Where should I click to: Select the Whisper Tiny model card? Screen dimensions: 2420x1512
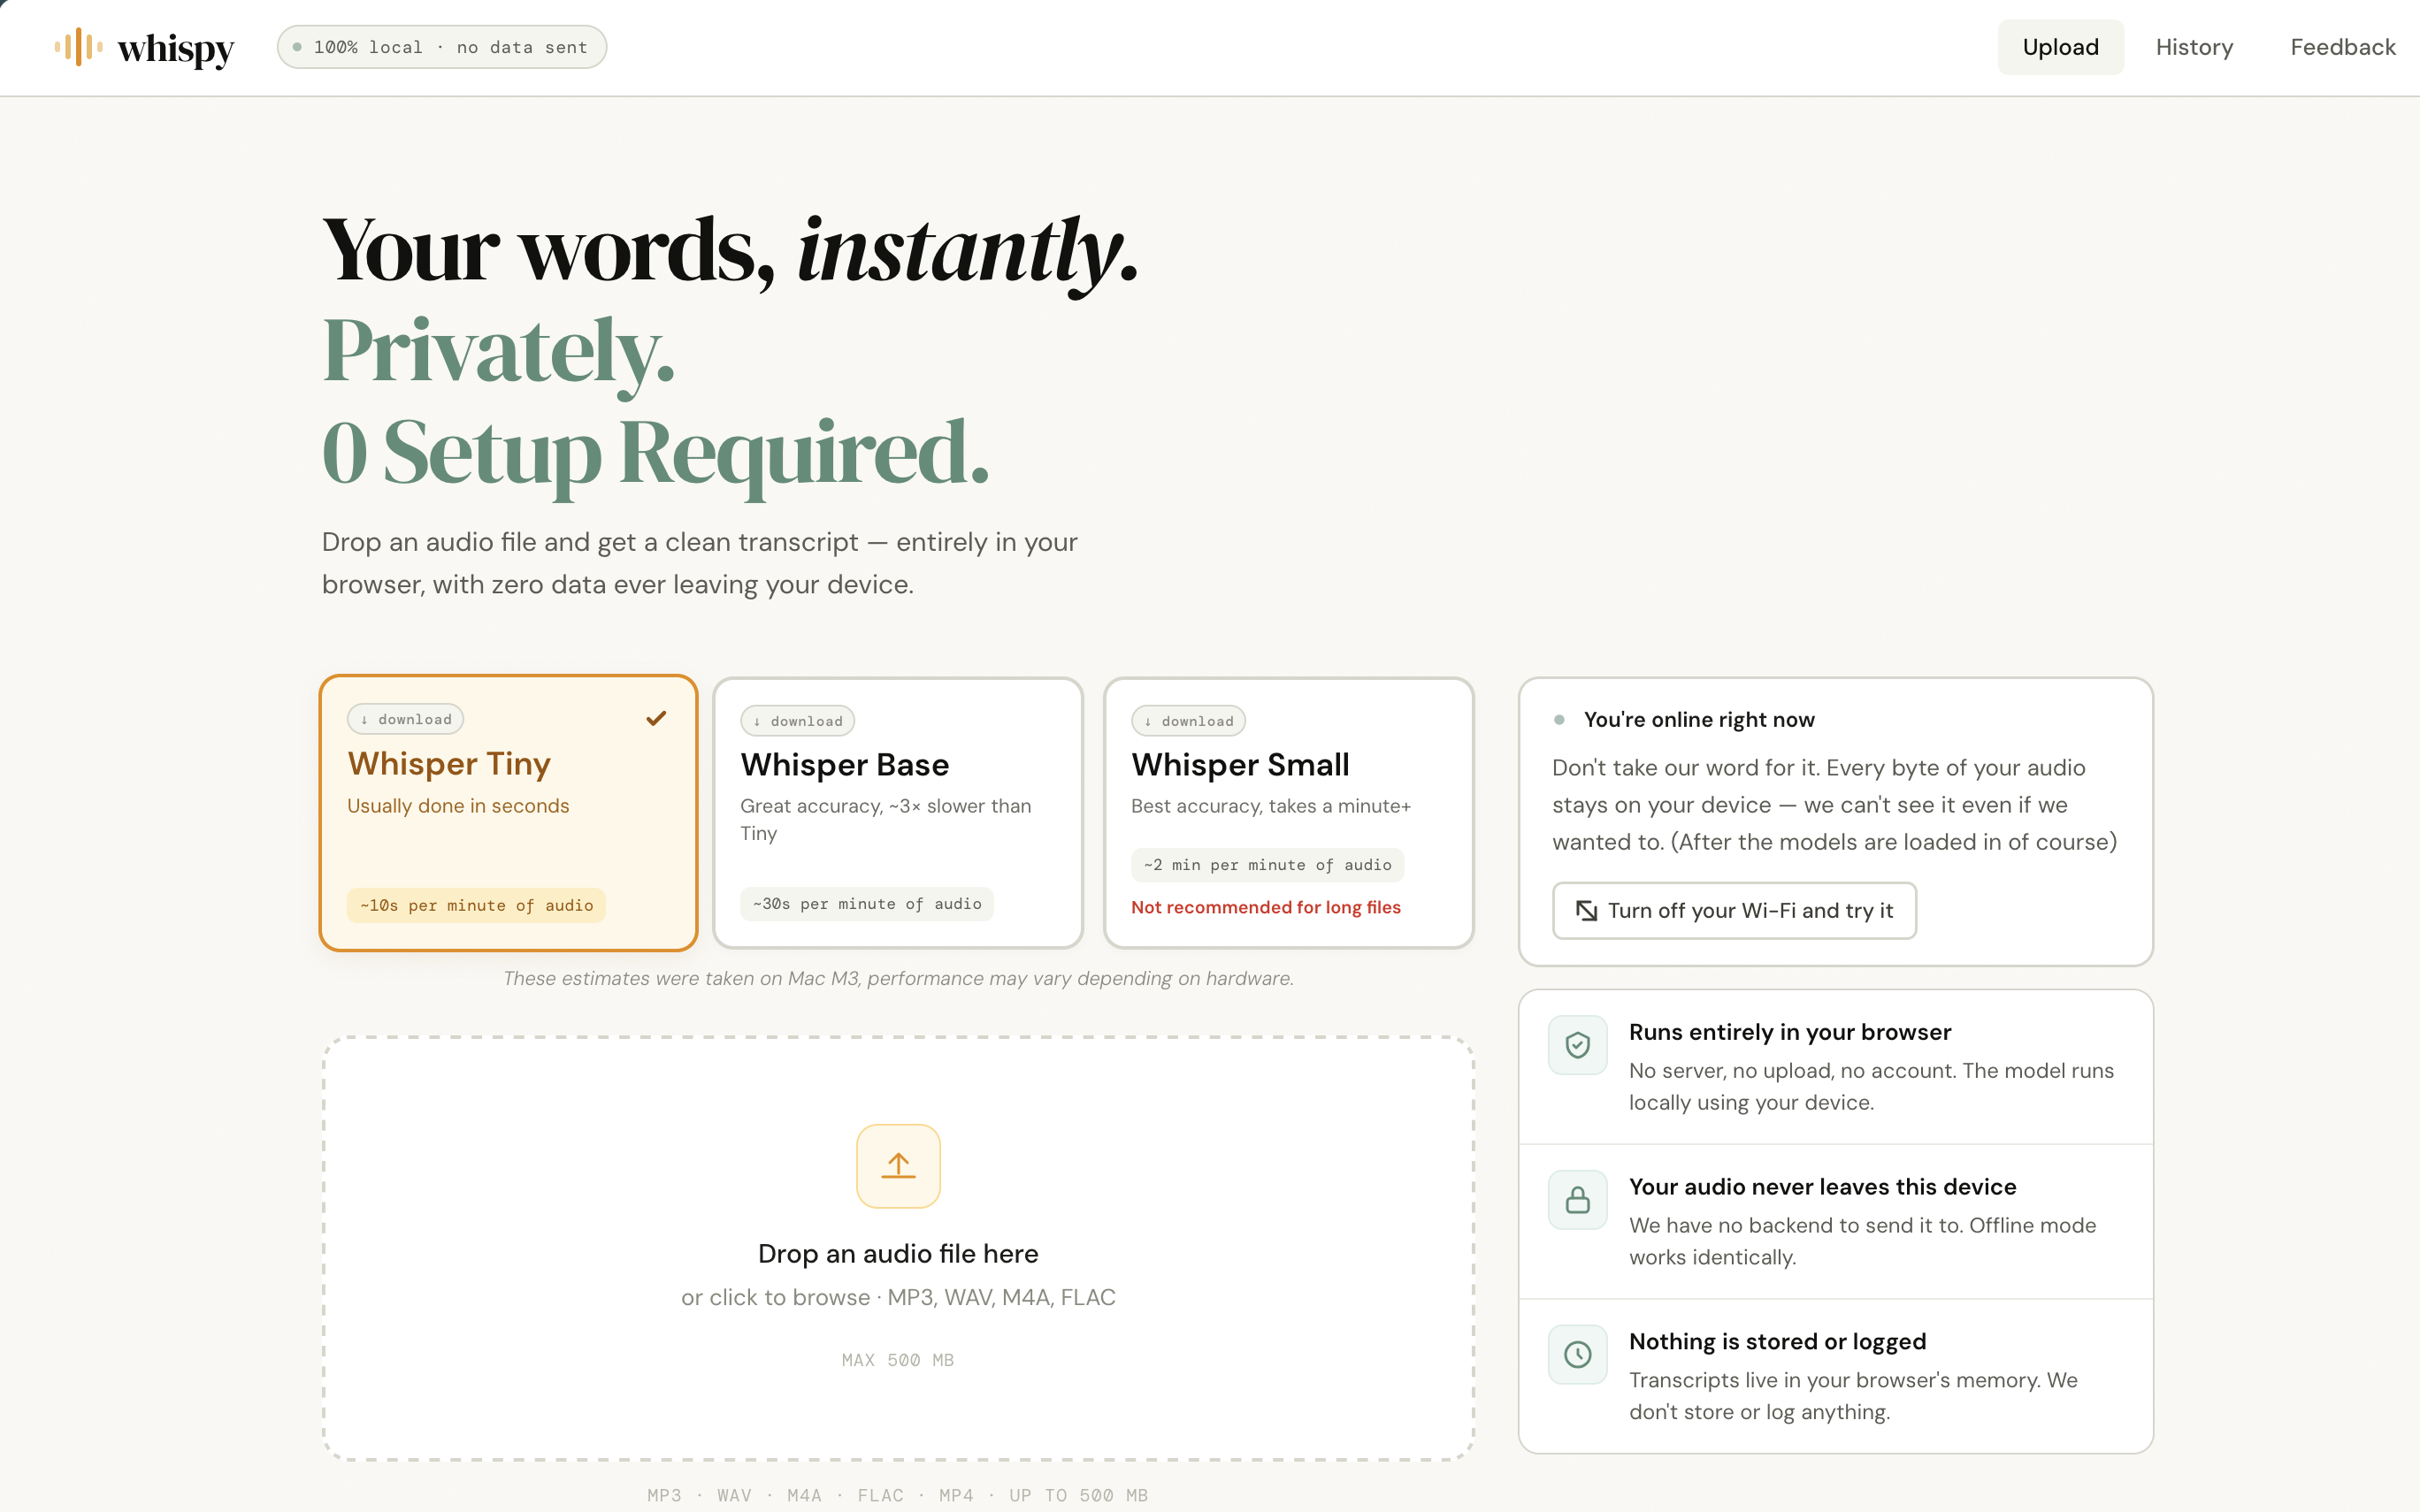coord(508,812)
